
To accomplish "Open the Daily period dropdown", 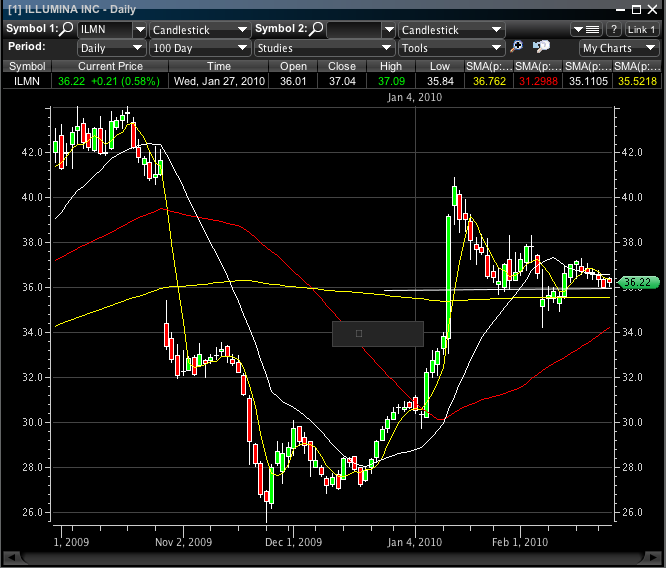I will pos(110,47).
